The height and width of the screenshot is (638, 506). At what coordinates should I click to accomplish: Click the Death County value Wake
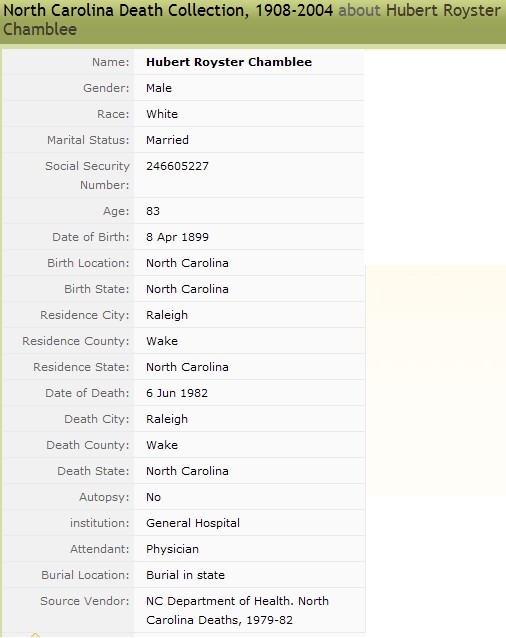click(x=162, y=445)
